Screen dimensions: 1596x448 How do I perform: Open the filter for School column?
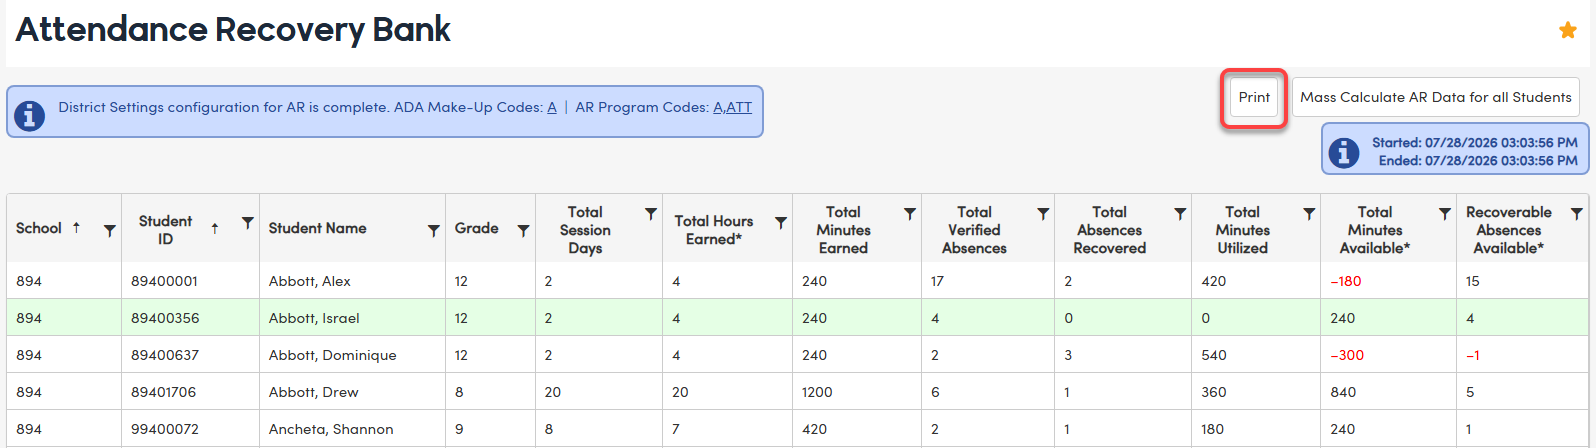tap(110, 231)
